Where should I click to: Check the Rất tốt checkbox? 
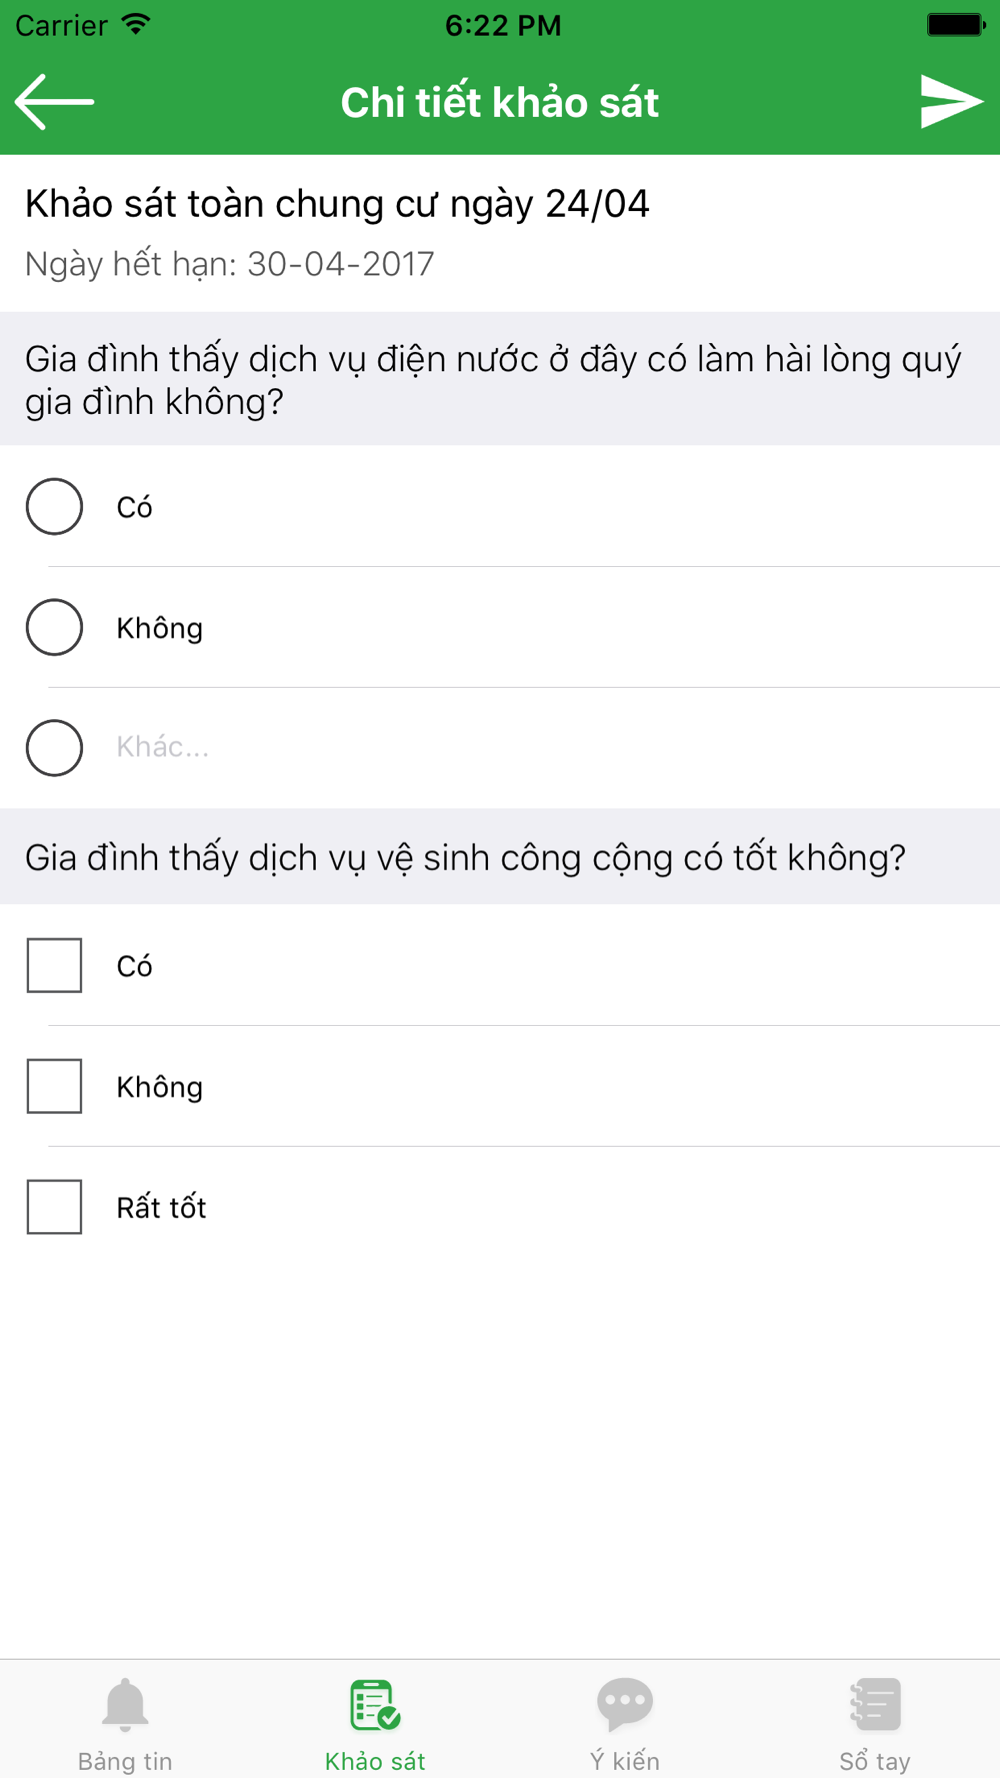coord(54,1207)
